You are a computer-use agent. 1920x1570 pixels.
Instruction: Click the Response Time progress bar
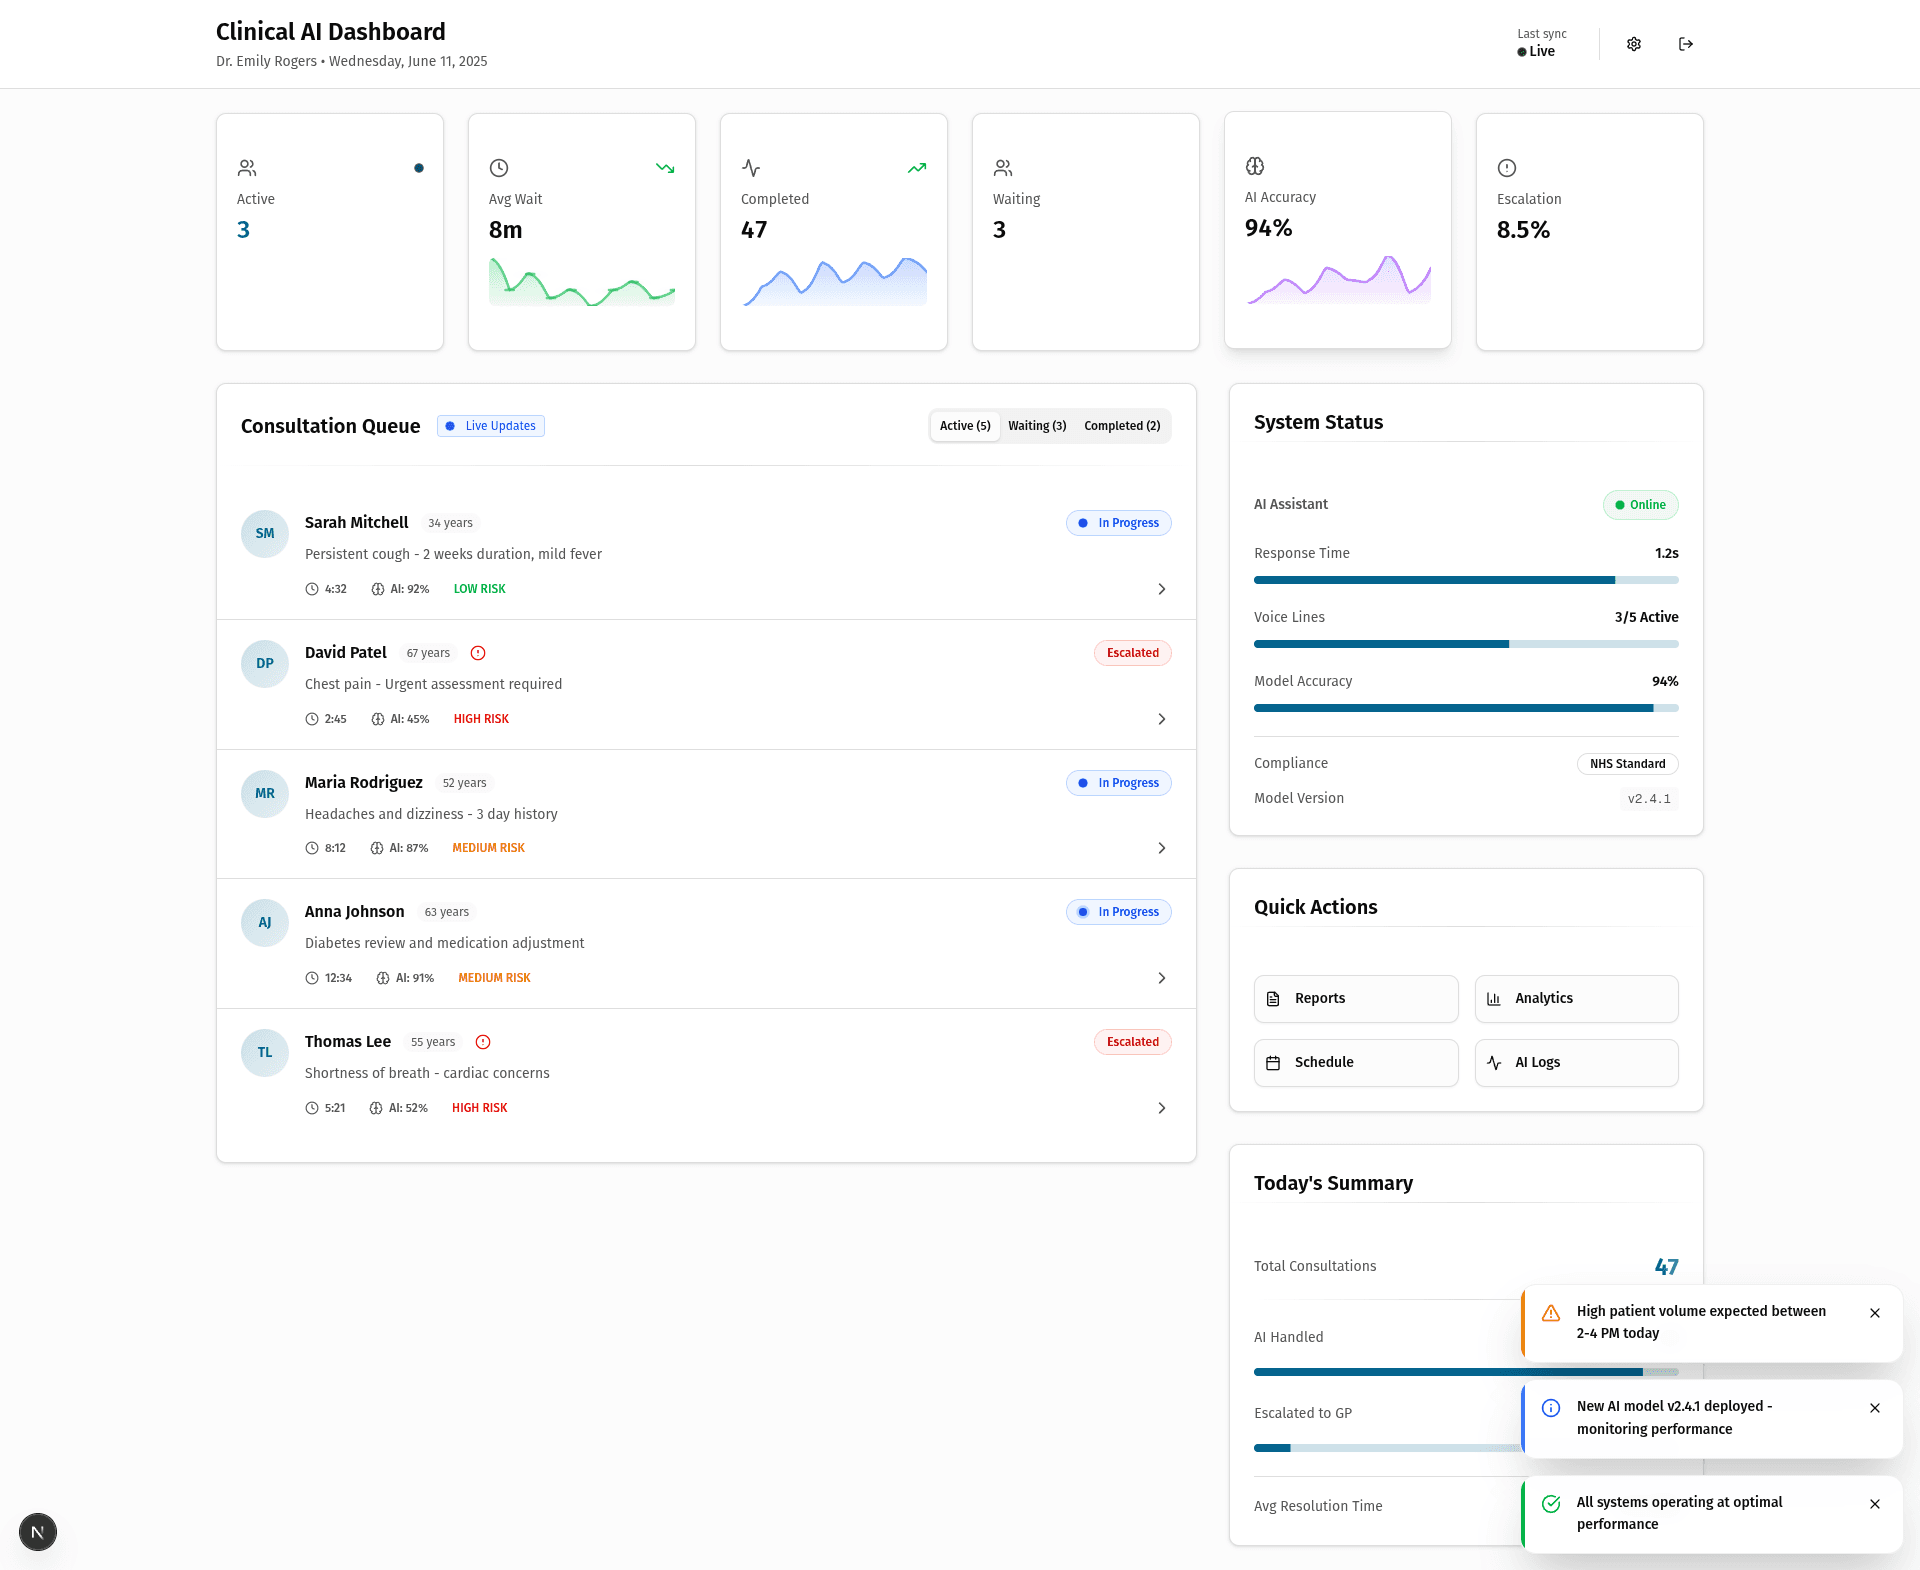coord(1466,580)
